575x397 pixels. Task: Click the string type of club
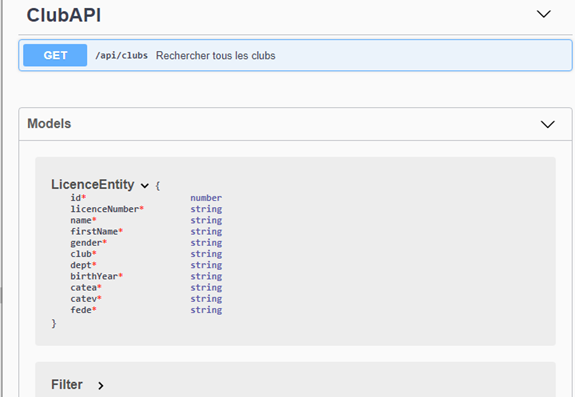[206, 254]
